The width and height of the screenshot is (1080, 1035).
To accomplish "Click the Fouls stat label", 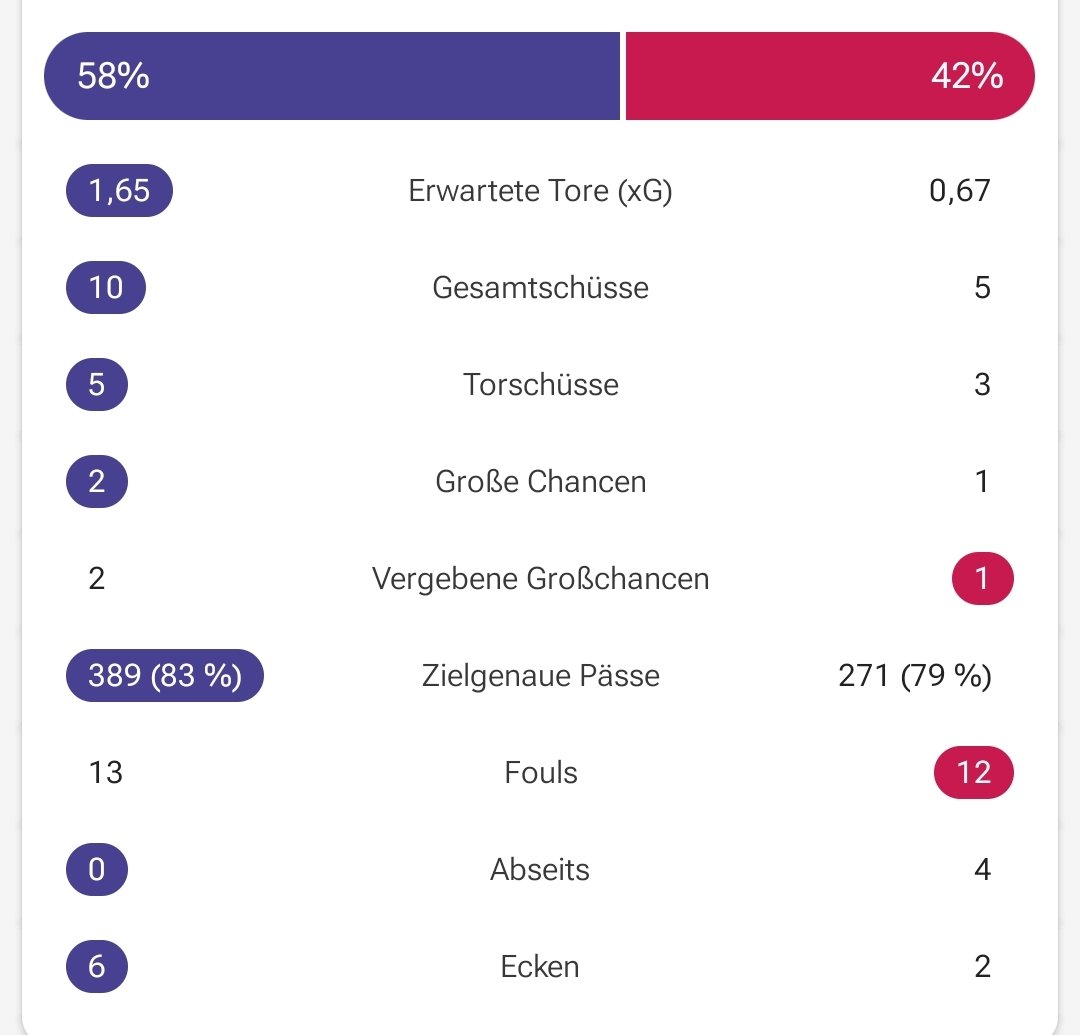I will click(540, 773).
